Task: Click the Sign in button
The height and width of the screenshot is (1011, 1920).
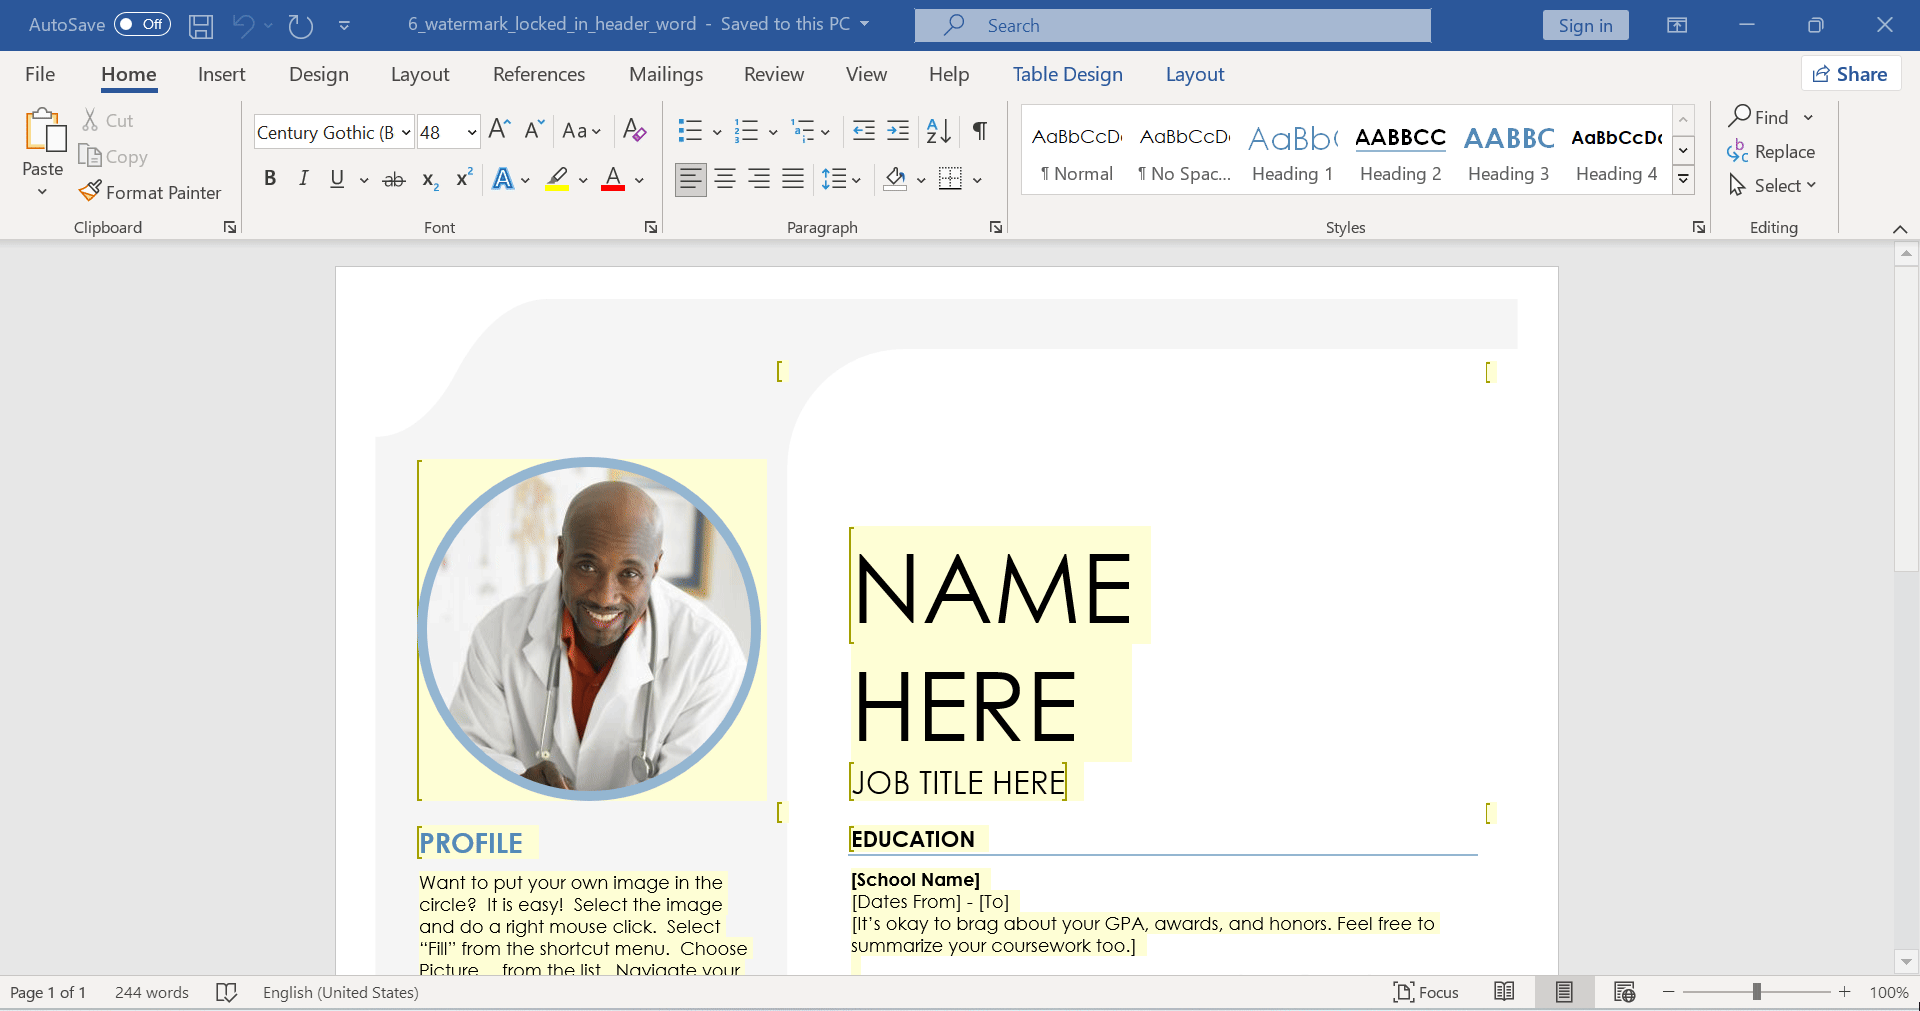Action: point(1585,24)
